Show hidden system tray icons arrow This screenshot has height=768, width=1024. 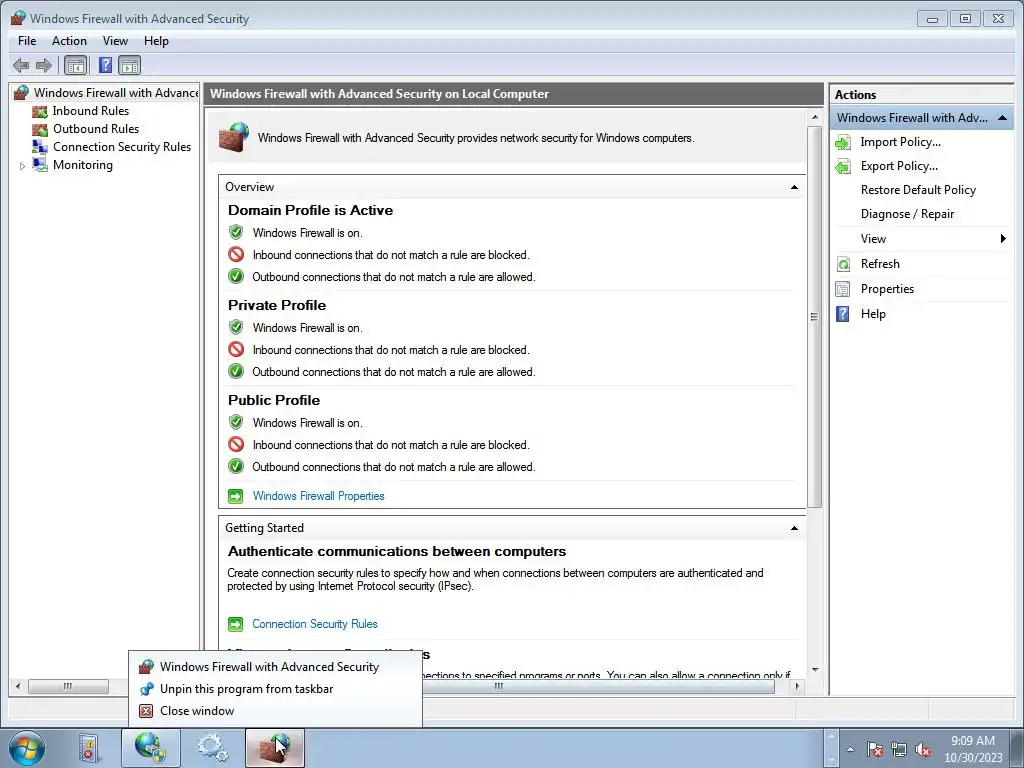(850, 750)
